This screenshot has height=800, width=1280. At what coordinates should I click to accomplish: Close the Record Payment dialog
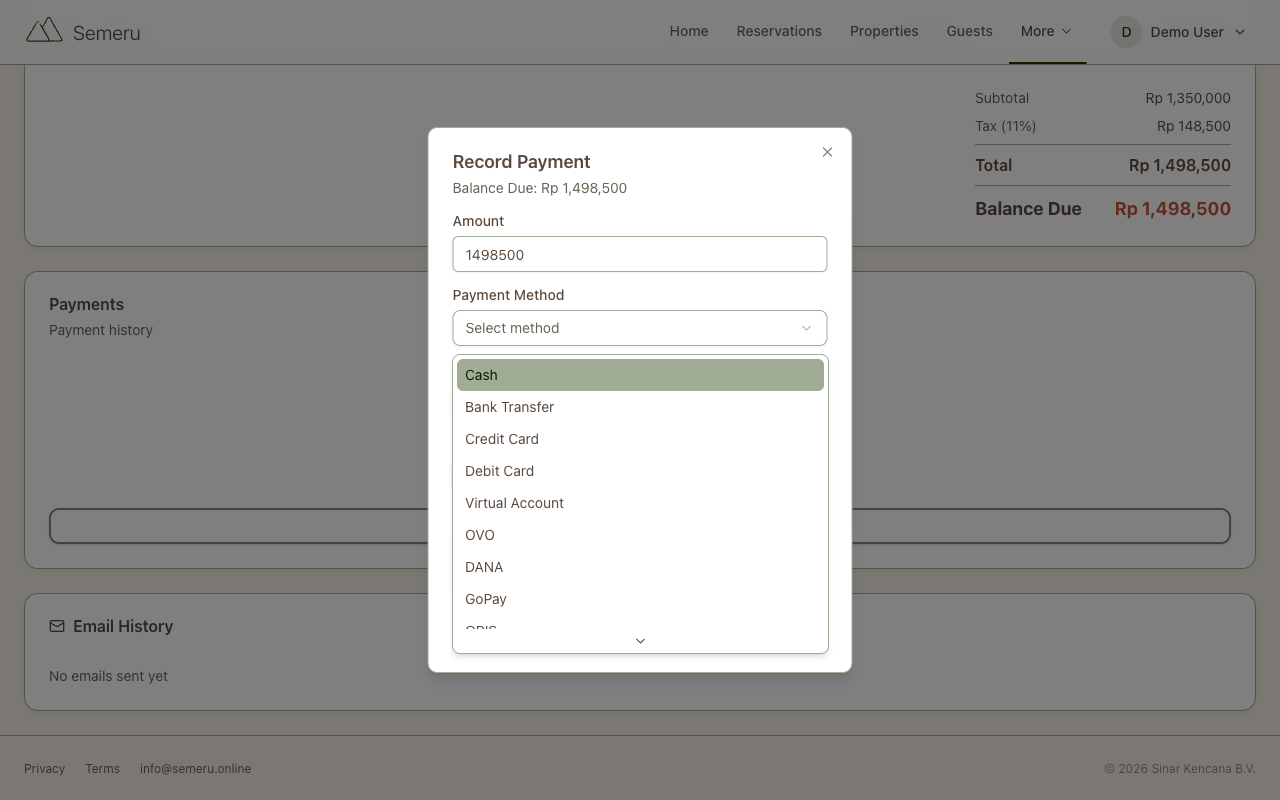coord(827,152)
